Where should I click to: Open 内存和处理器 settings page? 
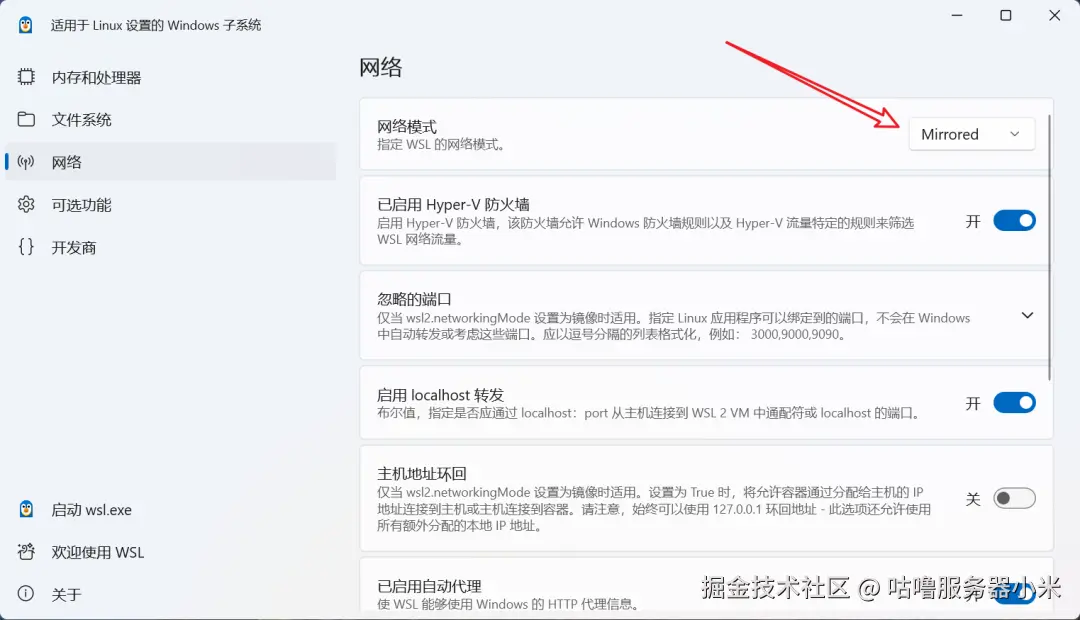pyautogui.click(x=170, y=77)
